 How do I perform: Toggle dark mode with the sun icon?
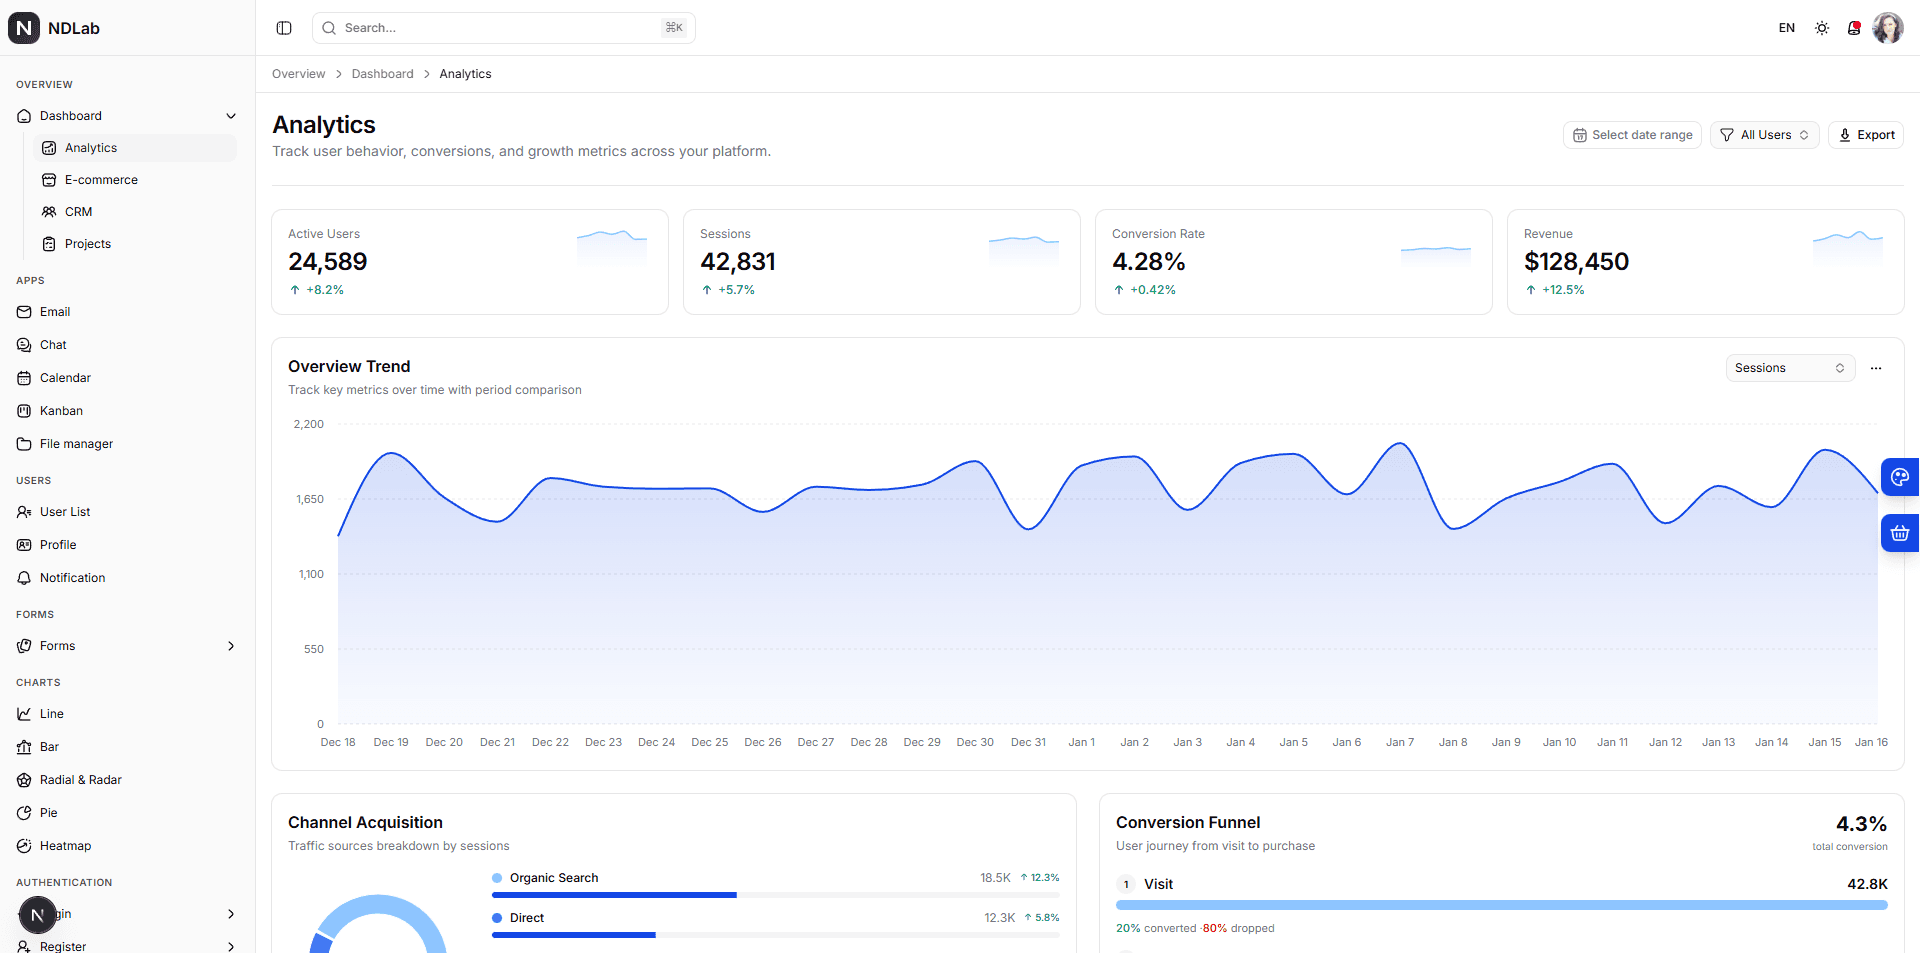point(1821,27)
